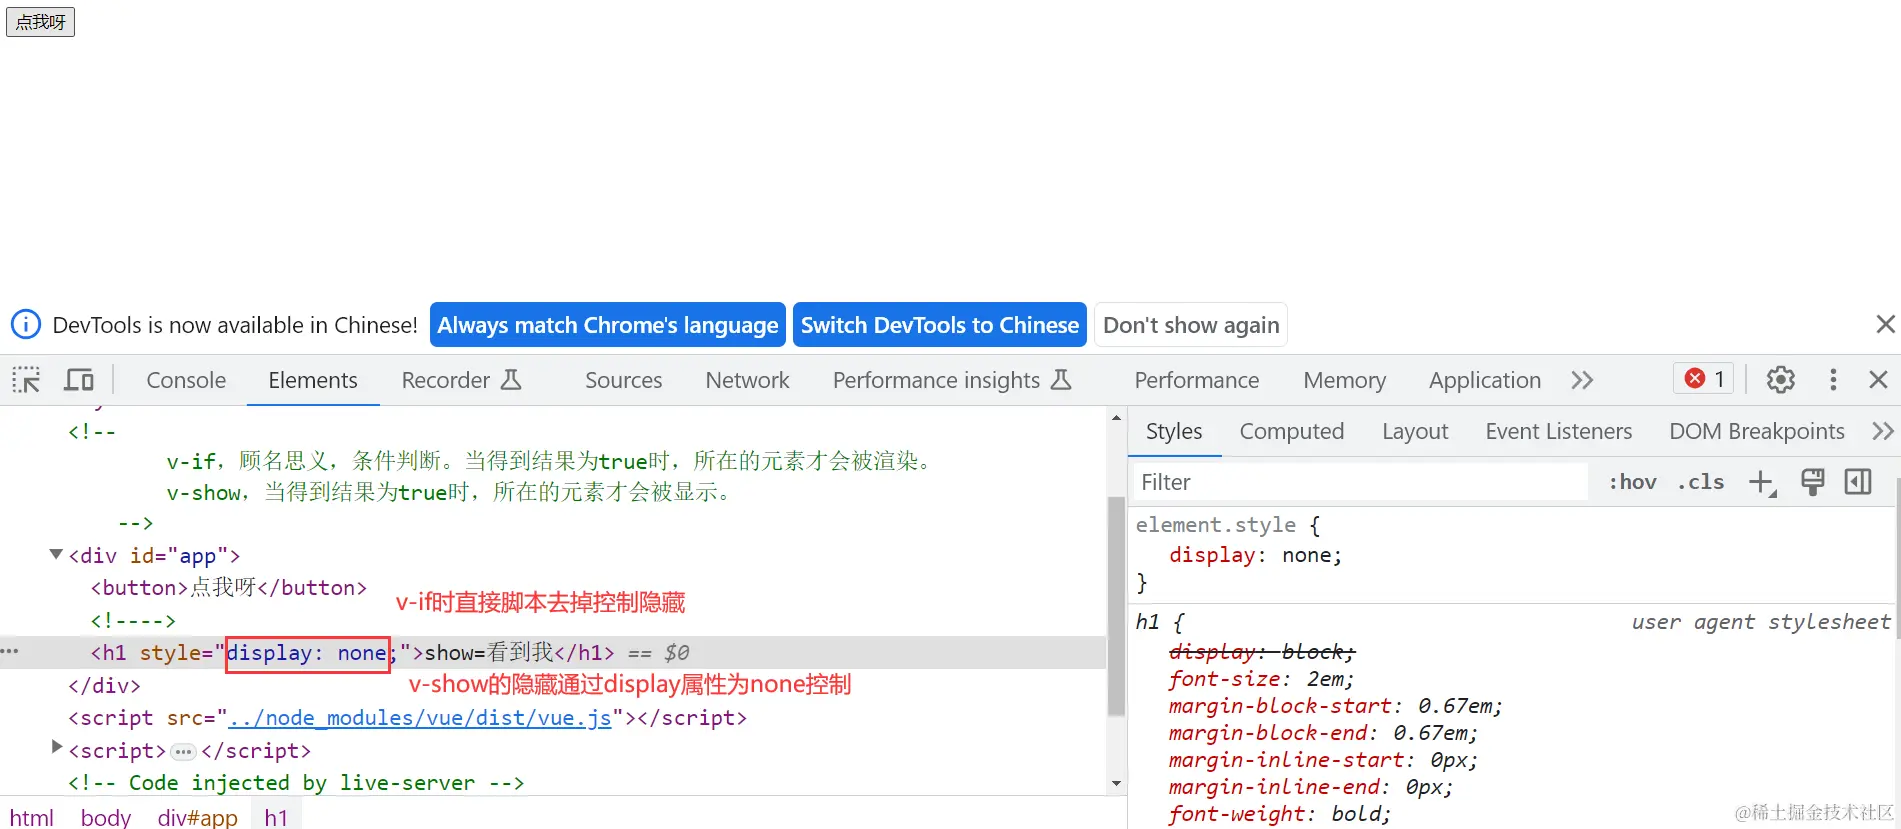
Task: Click the struck-through display: block declaration
Action: coord(1262,652)
